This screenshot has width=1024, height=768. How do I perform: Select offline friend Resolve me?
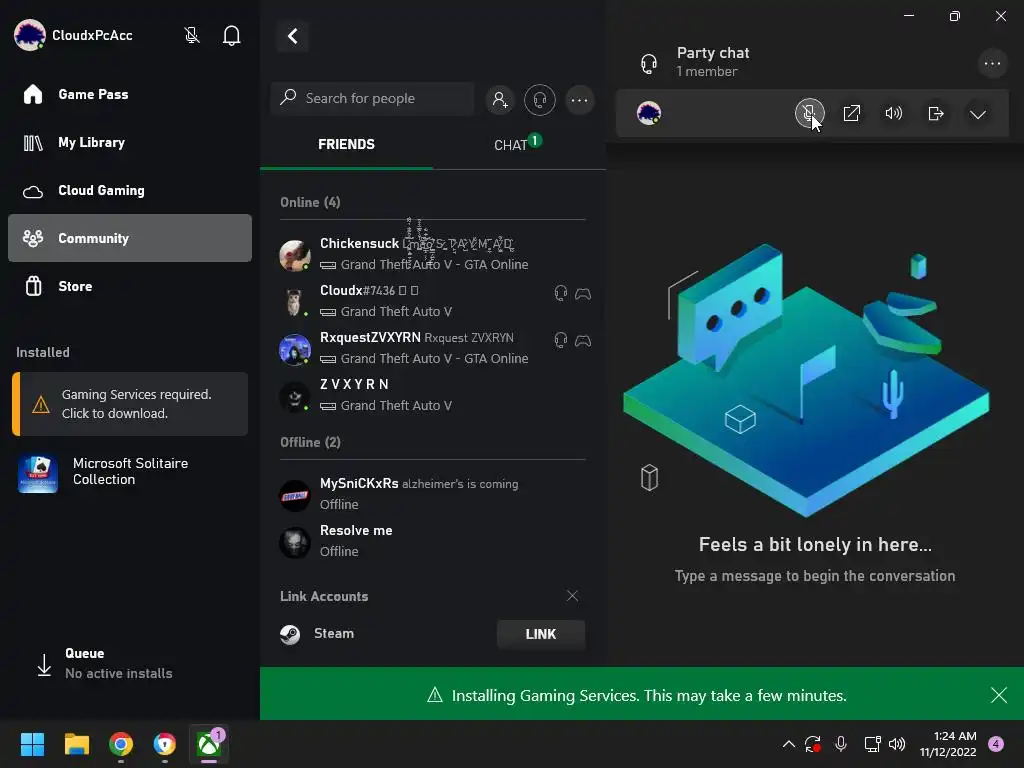[x=432, y=541]
